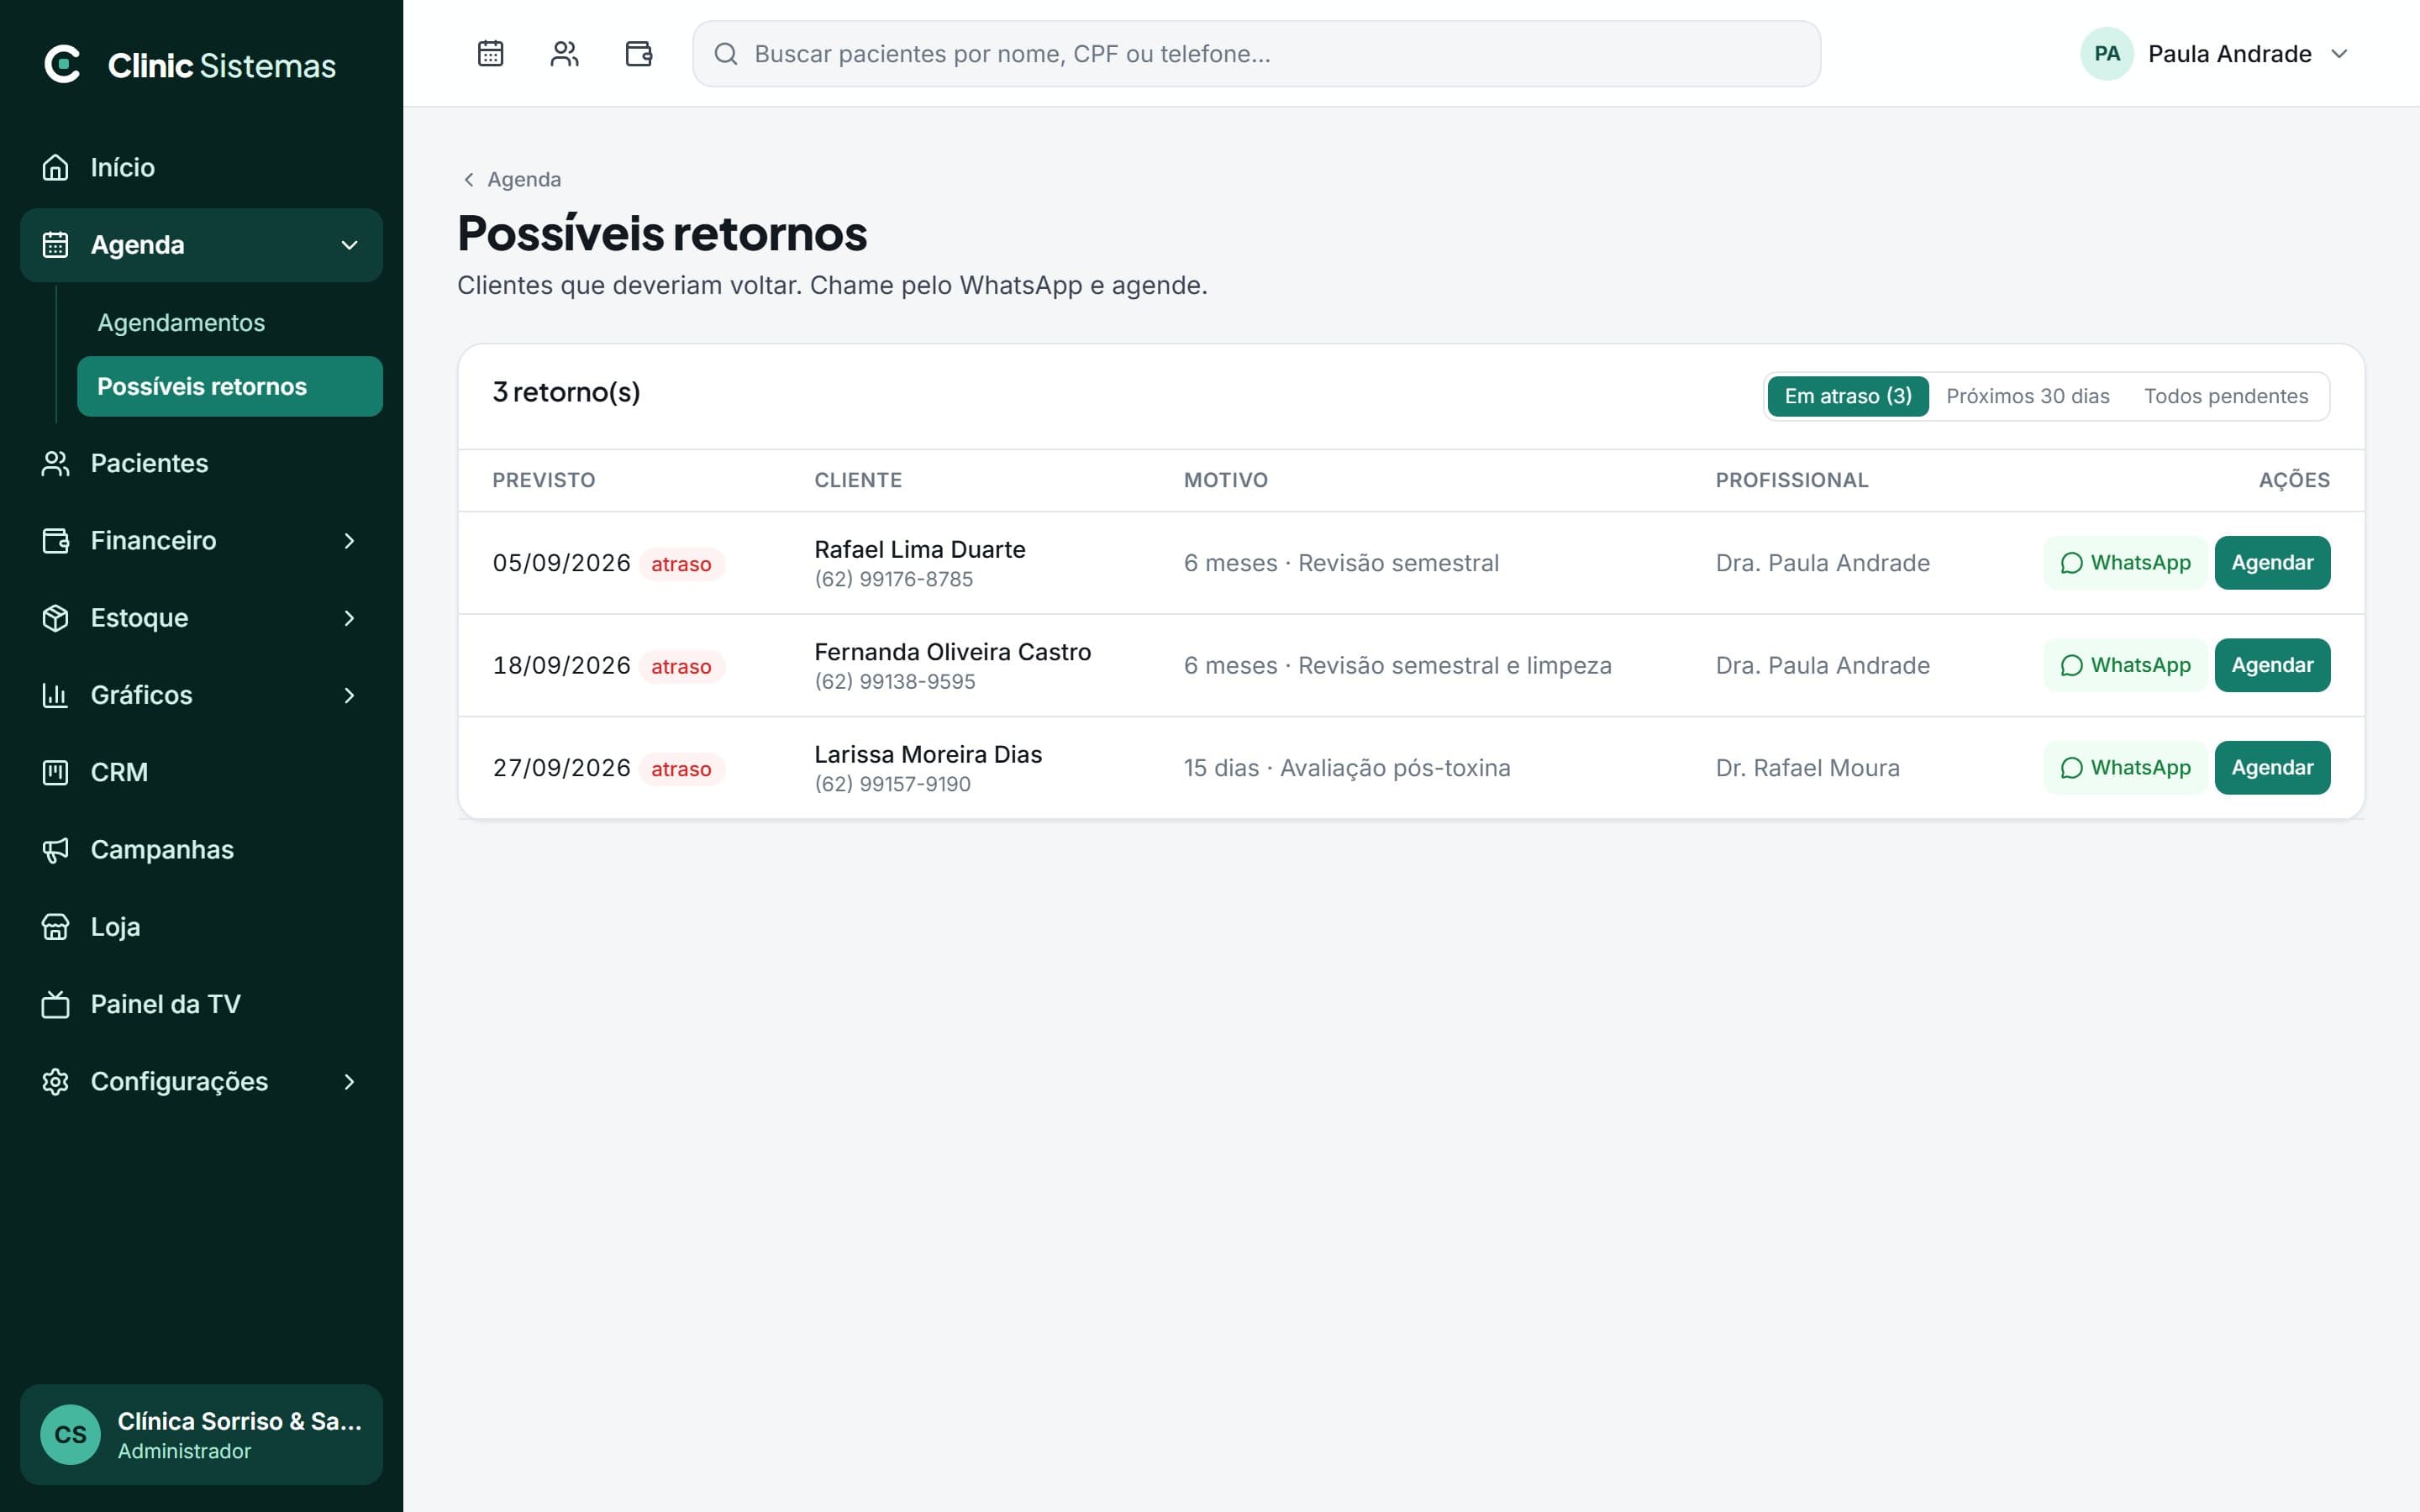The width and height of the screenshot is (2420, 1512).
Task: Switch to the Todos pendentes filter
Action: coord(2225,396)
